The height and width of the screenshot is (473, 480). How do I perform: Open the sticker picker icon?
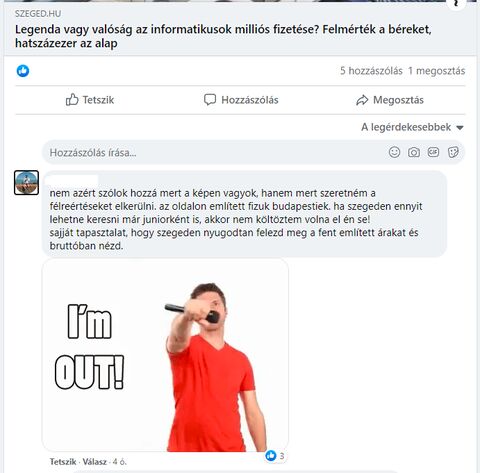pos(453,152)
